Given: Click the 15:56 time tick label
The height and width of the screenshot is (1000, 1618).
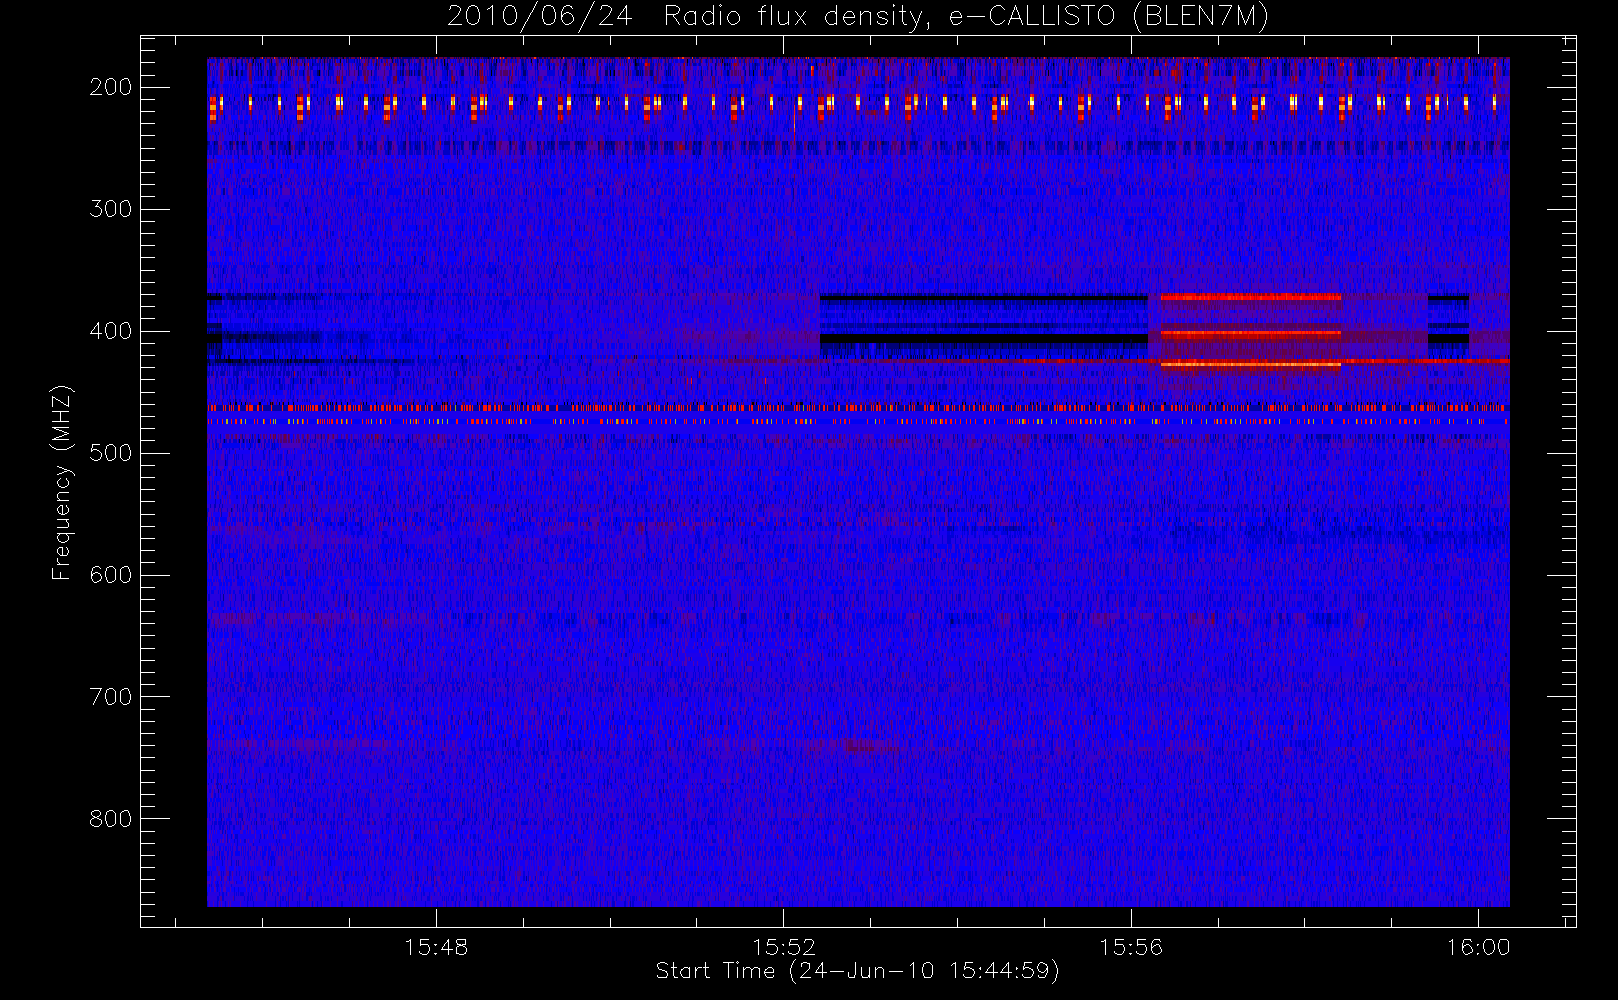Looking at the screenshot, I should click(1131, 947).
